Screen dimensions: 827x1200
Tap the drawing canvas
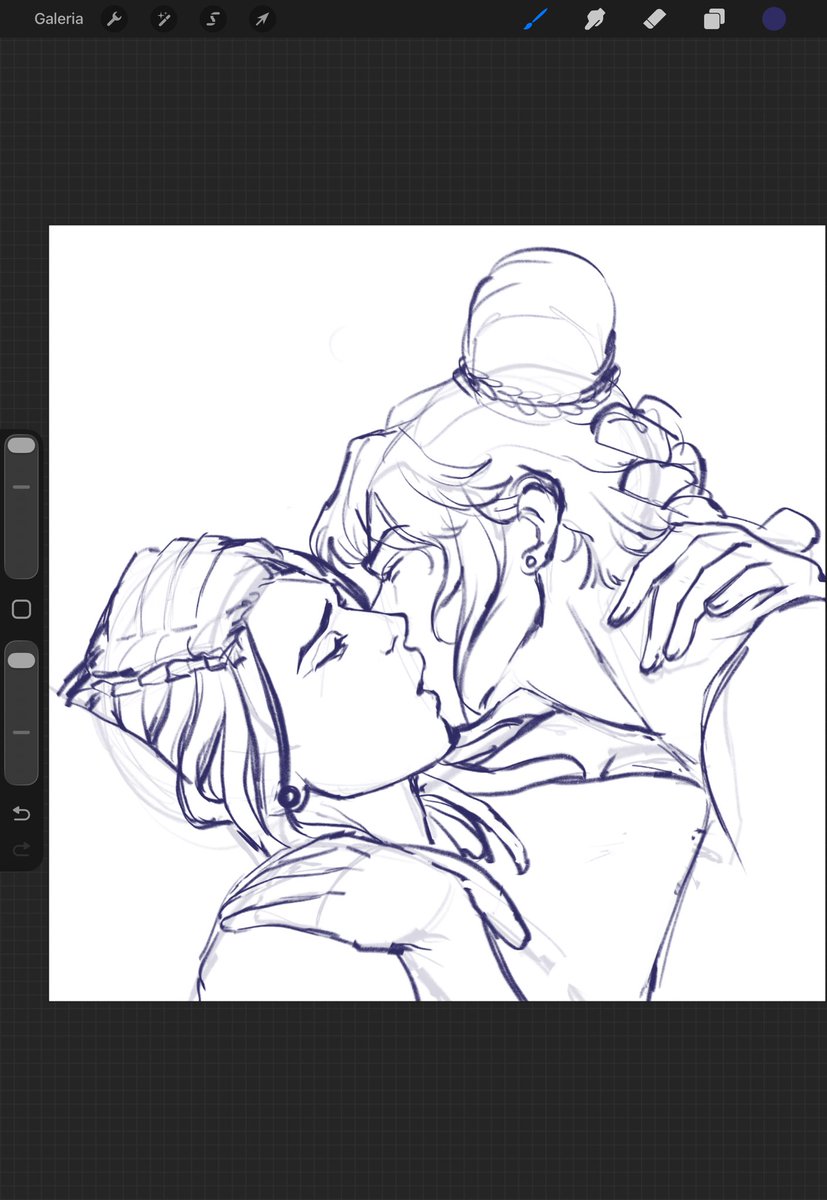tap(438, 613)
